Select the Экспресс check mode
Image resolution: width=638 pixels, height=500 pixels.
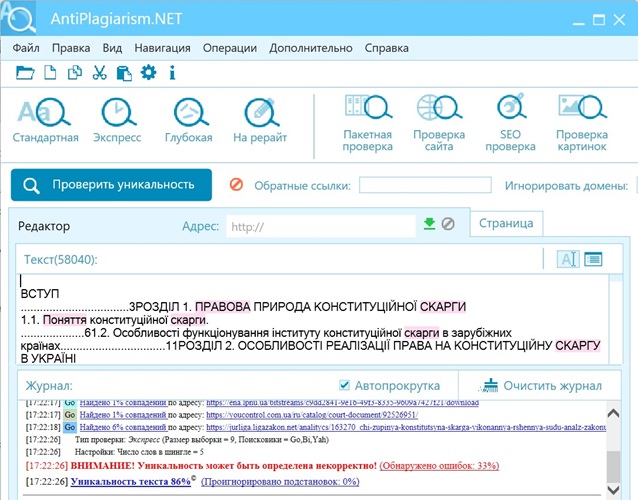117,120
